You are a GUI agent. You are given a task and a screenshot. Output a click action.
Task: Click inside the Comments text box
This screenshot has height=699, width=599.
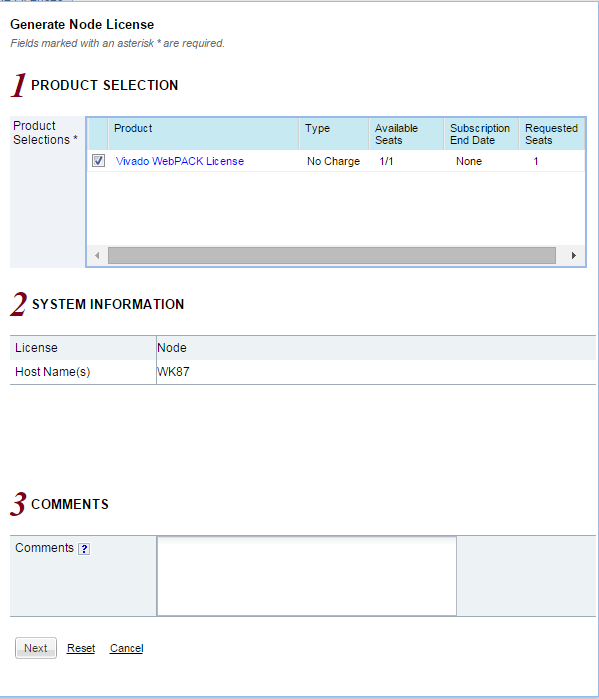(x=307, y=576)
